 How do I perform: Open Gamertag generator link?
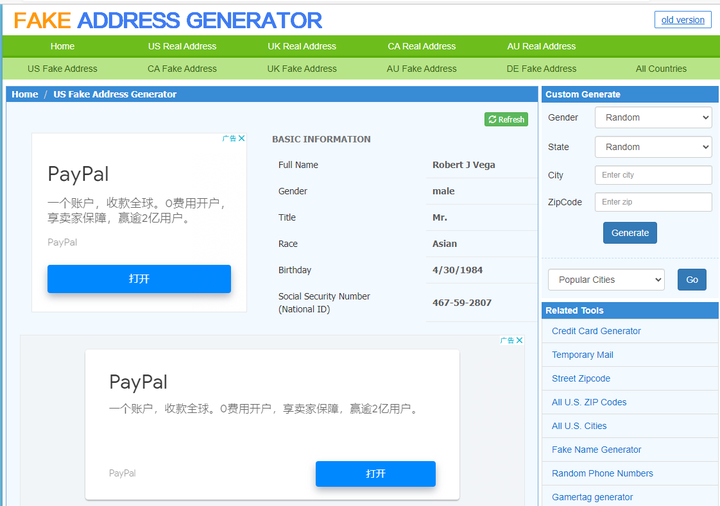[592, 497]
